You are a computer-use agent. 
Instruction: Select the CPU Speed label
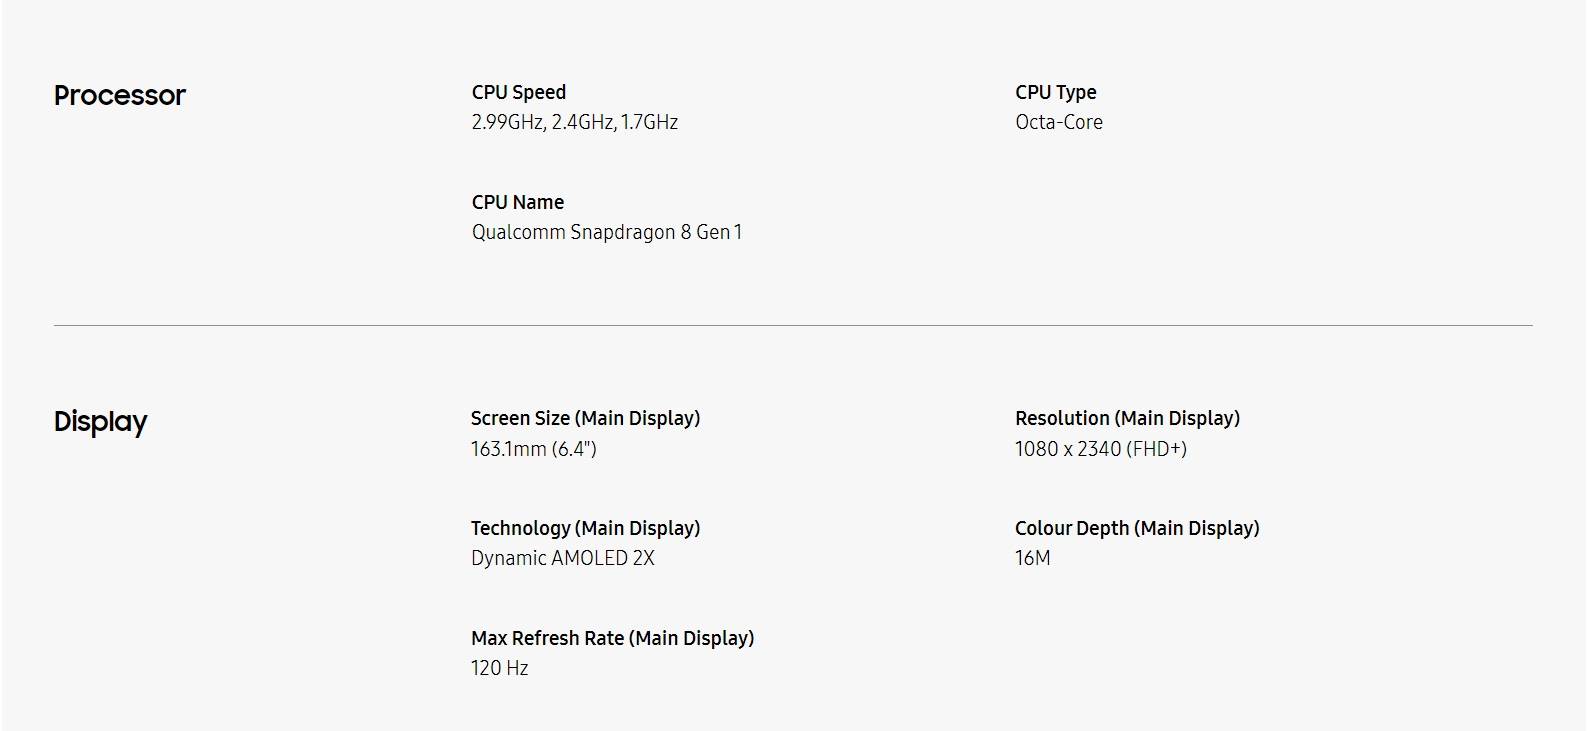click(519, 92)
